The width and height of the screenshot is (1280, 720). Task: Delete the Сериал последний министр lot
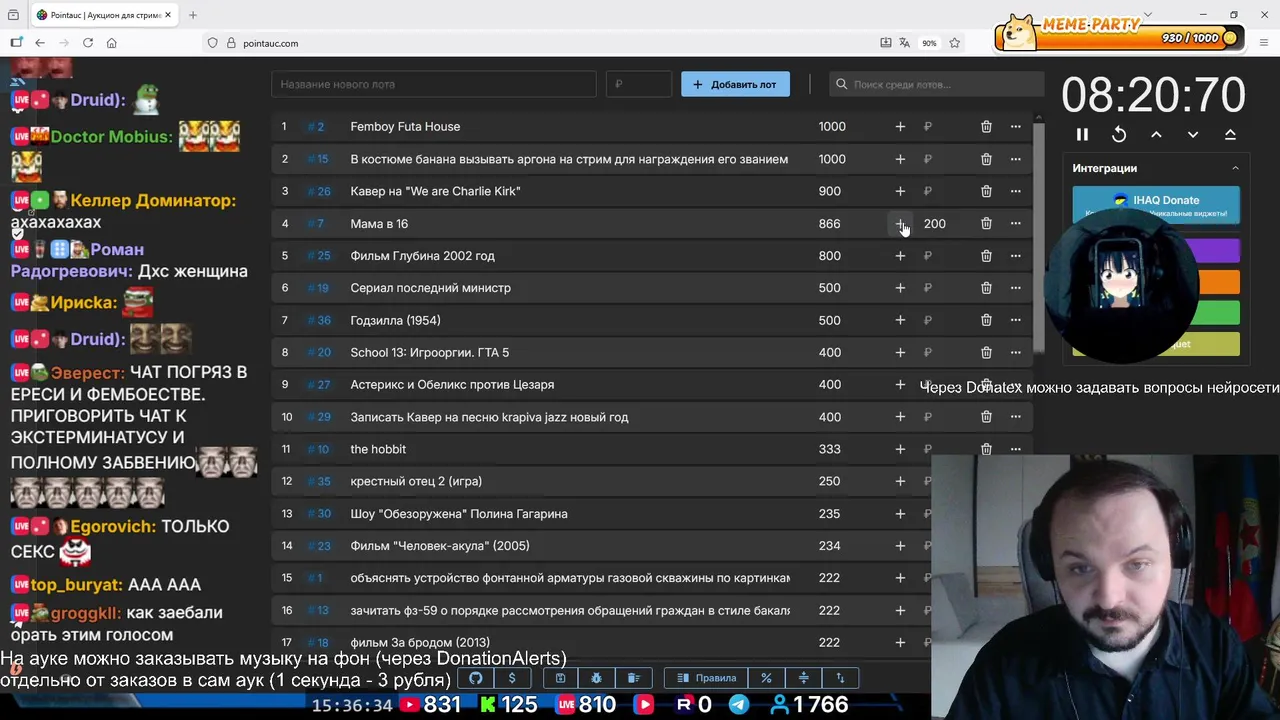click(x=986, y=288)
